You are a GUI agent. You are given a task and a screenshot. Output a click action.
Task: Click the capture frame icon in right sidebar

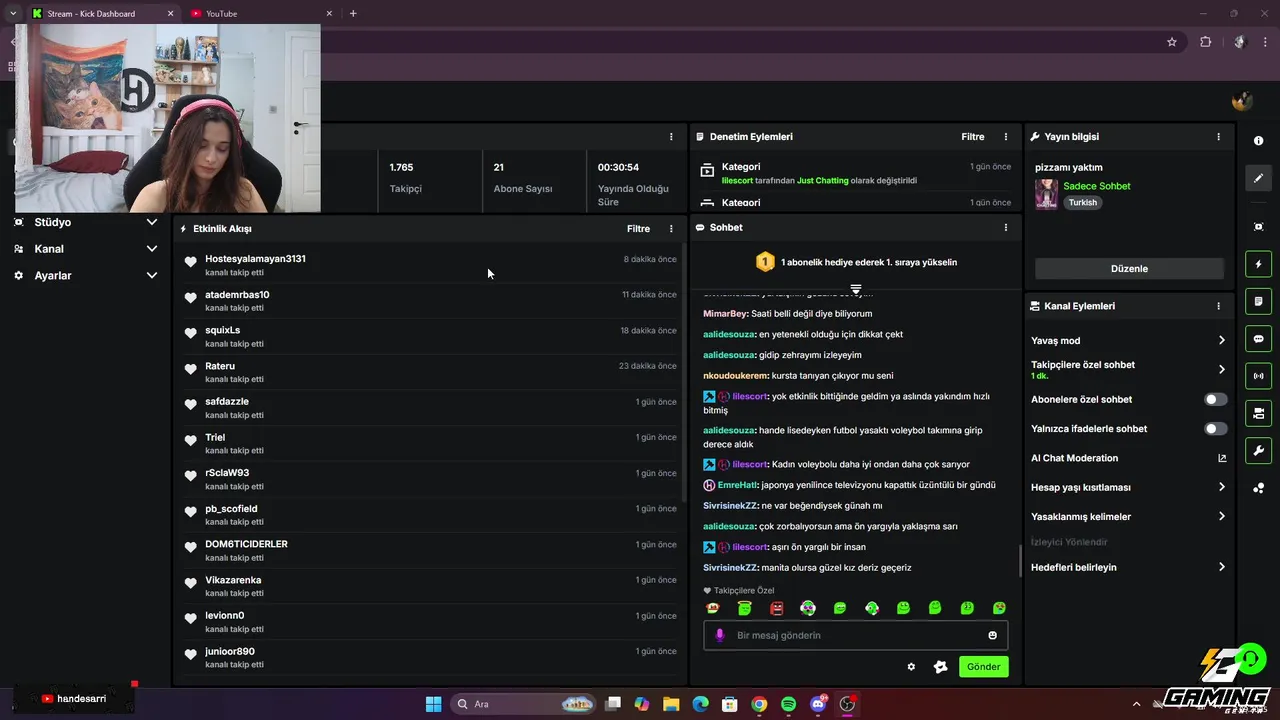pyautogui.click(x=1258, y=227)
